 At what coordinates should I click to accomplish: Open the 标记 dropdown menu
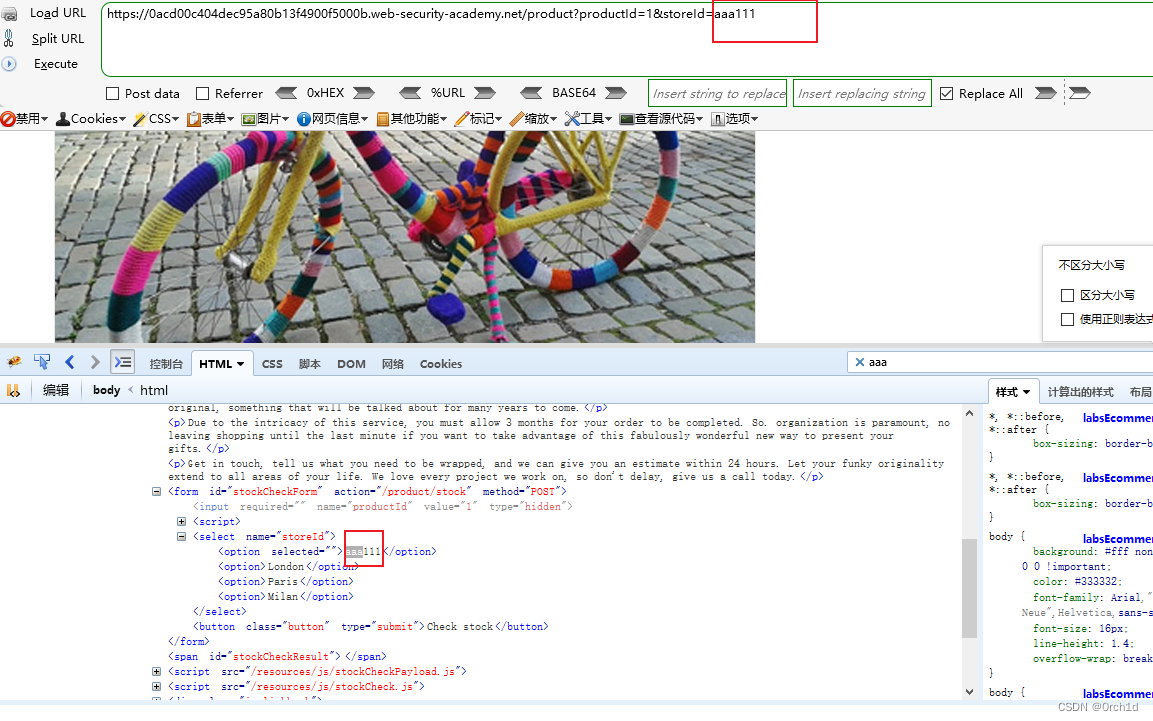click(479, 118)
